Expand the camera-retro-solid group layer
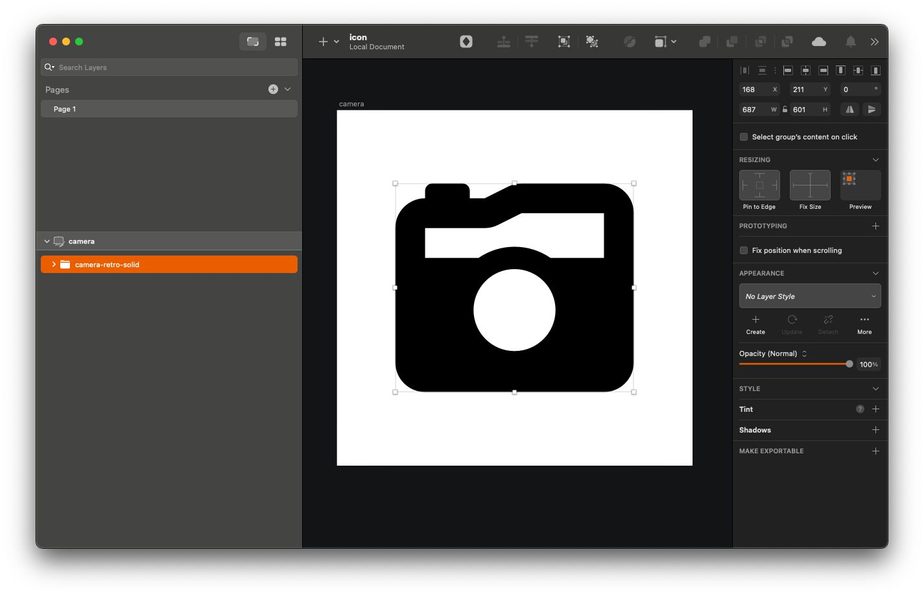 [x=54, y=264]
